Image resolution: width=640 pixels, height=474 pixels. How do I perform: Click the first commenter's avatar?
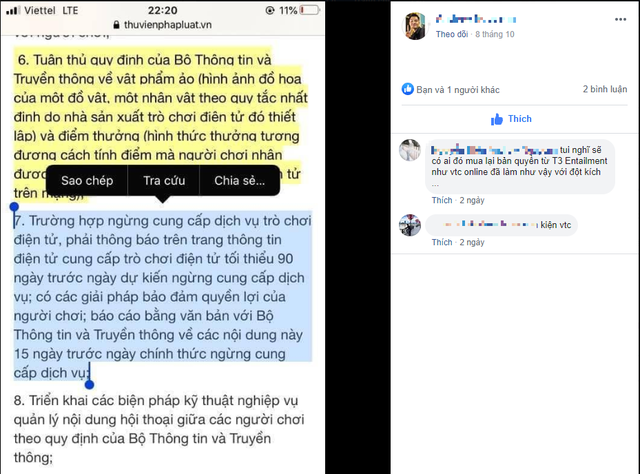[x=410, y=150]
